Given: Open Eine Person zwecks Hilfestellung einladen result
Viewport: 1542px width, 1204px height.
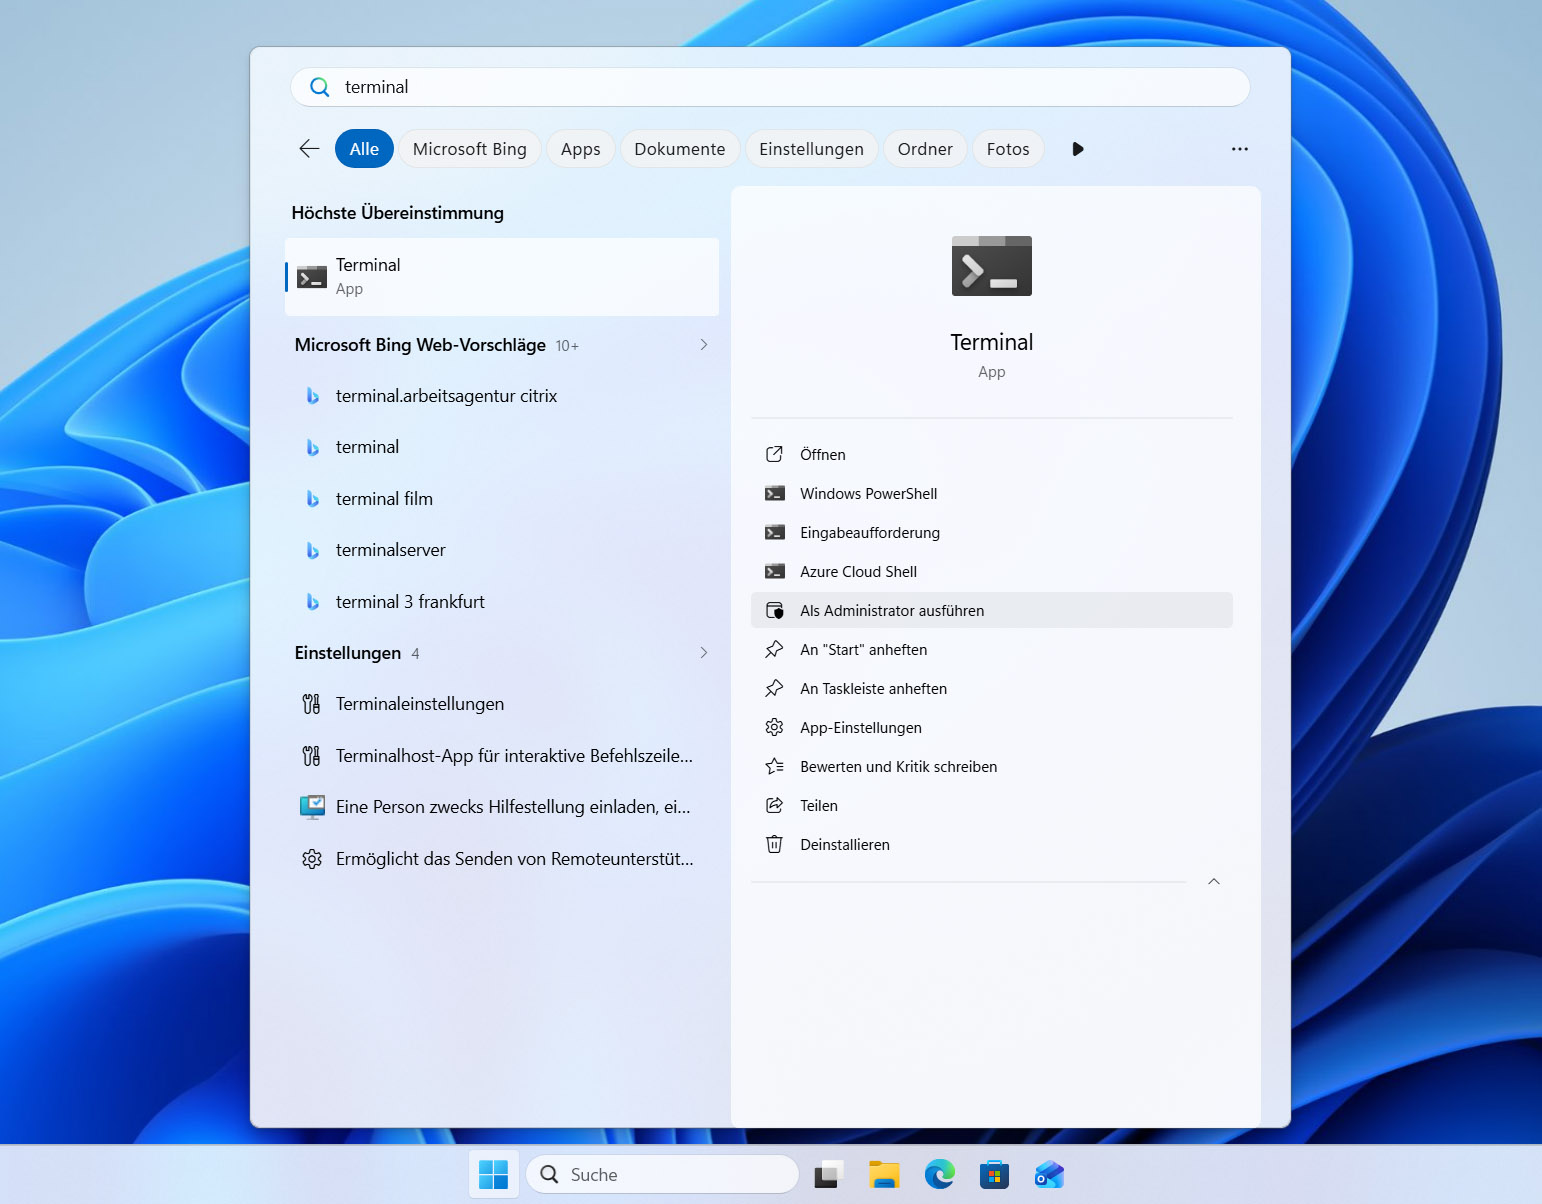Looking at the screenshot, I should coord(502,807).
